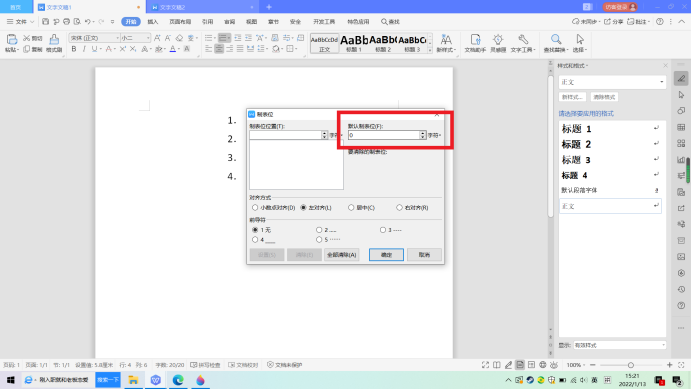The image size is (692, 389).
Task: Click the Cut scissors icon
Action: 26,38
